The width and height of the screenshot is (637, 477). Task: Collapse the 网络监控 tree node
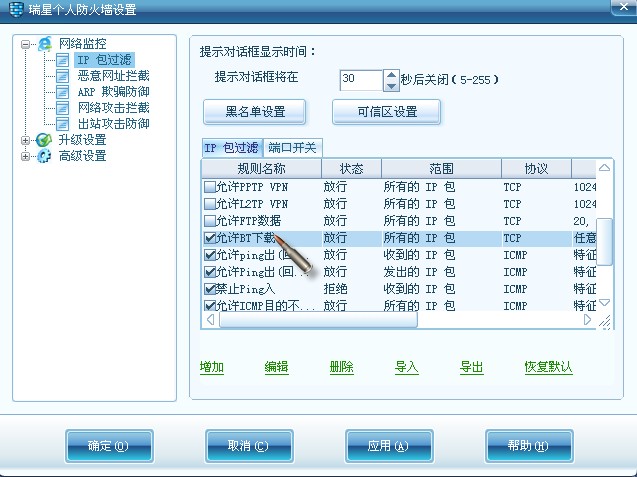click(x=25, y=44)
